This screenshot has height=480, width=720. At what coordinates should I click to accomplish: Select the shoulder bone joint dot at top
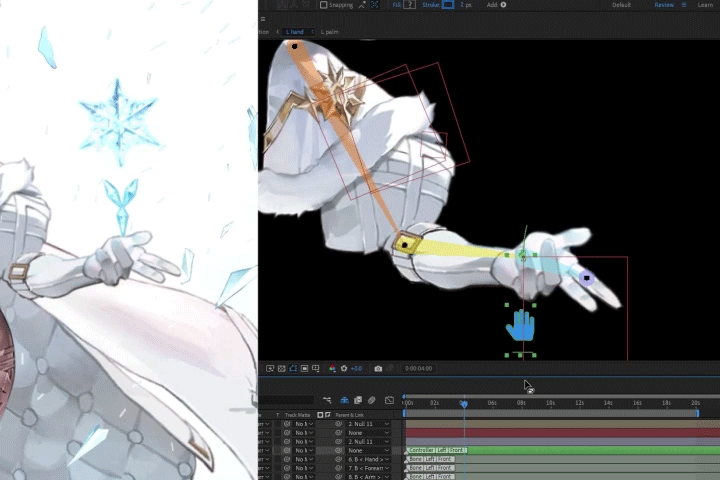click(x=295, y=46)
